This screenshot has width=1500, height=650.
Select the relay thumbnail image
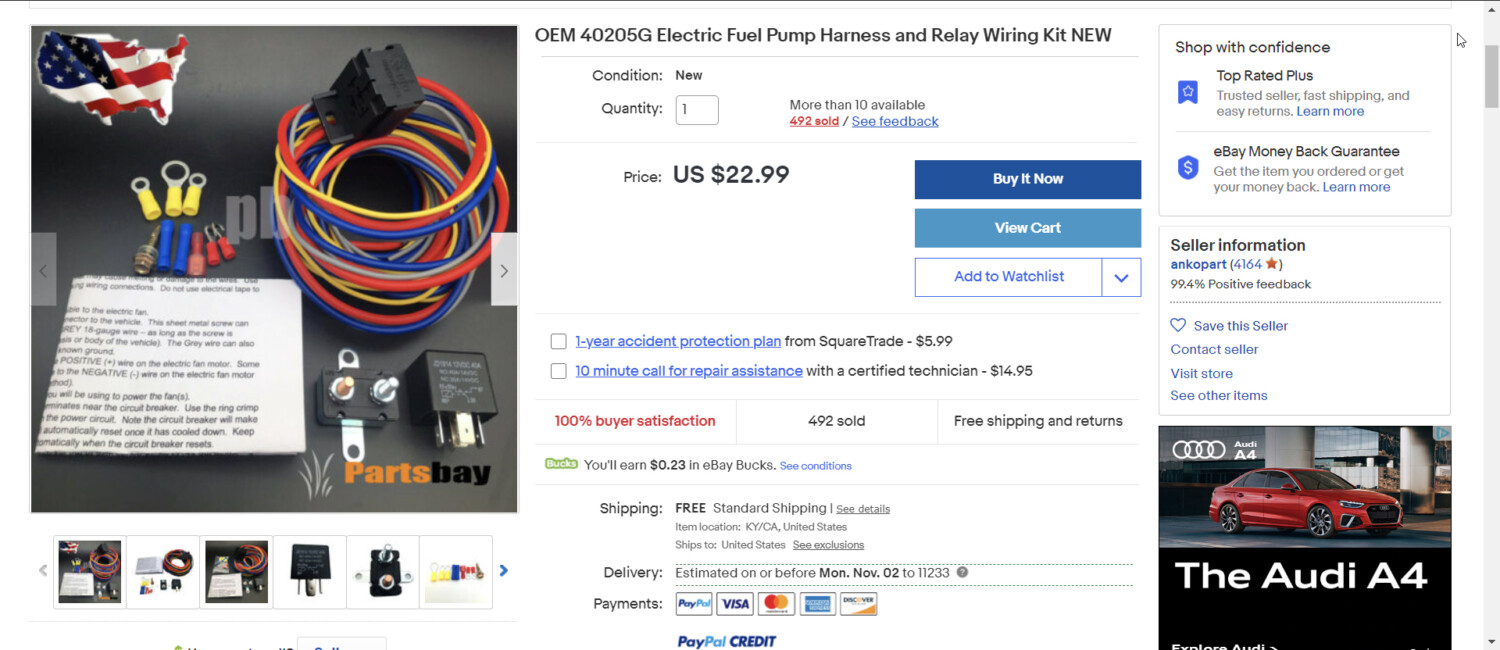pyautogui.click(x=310, y=572)
